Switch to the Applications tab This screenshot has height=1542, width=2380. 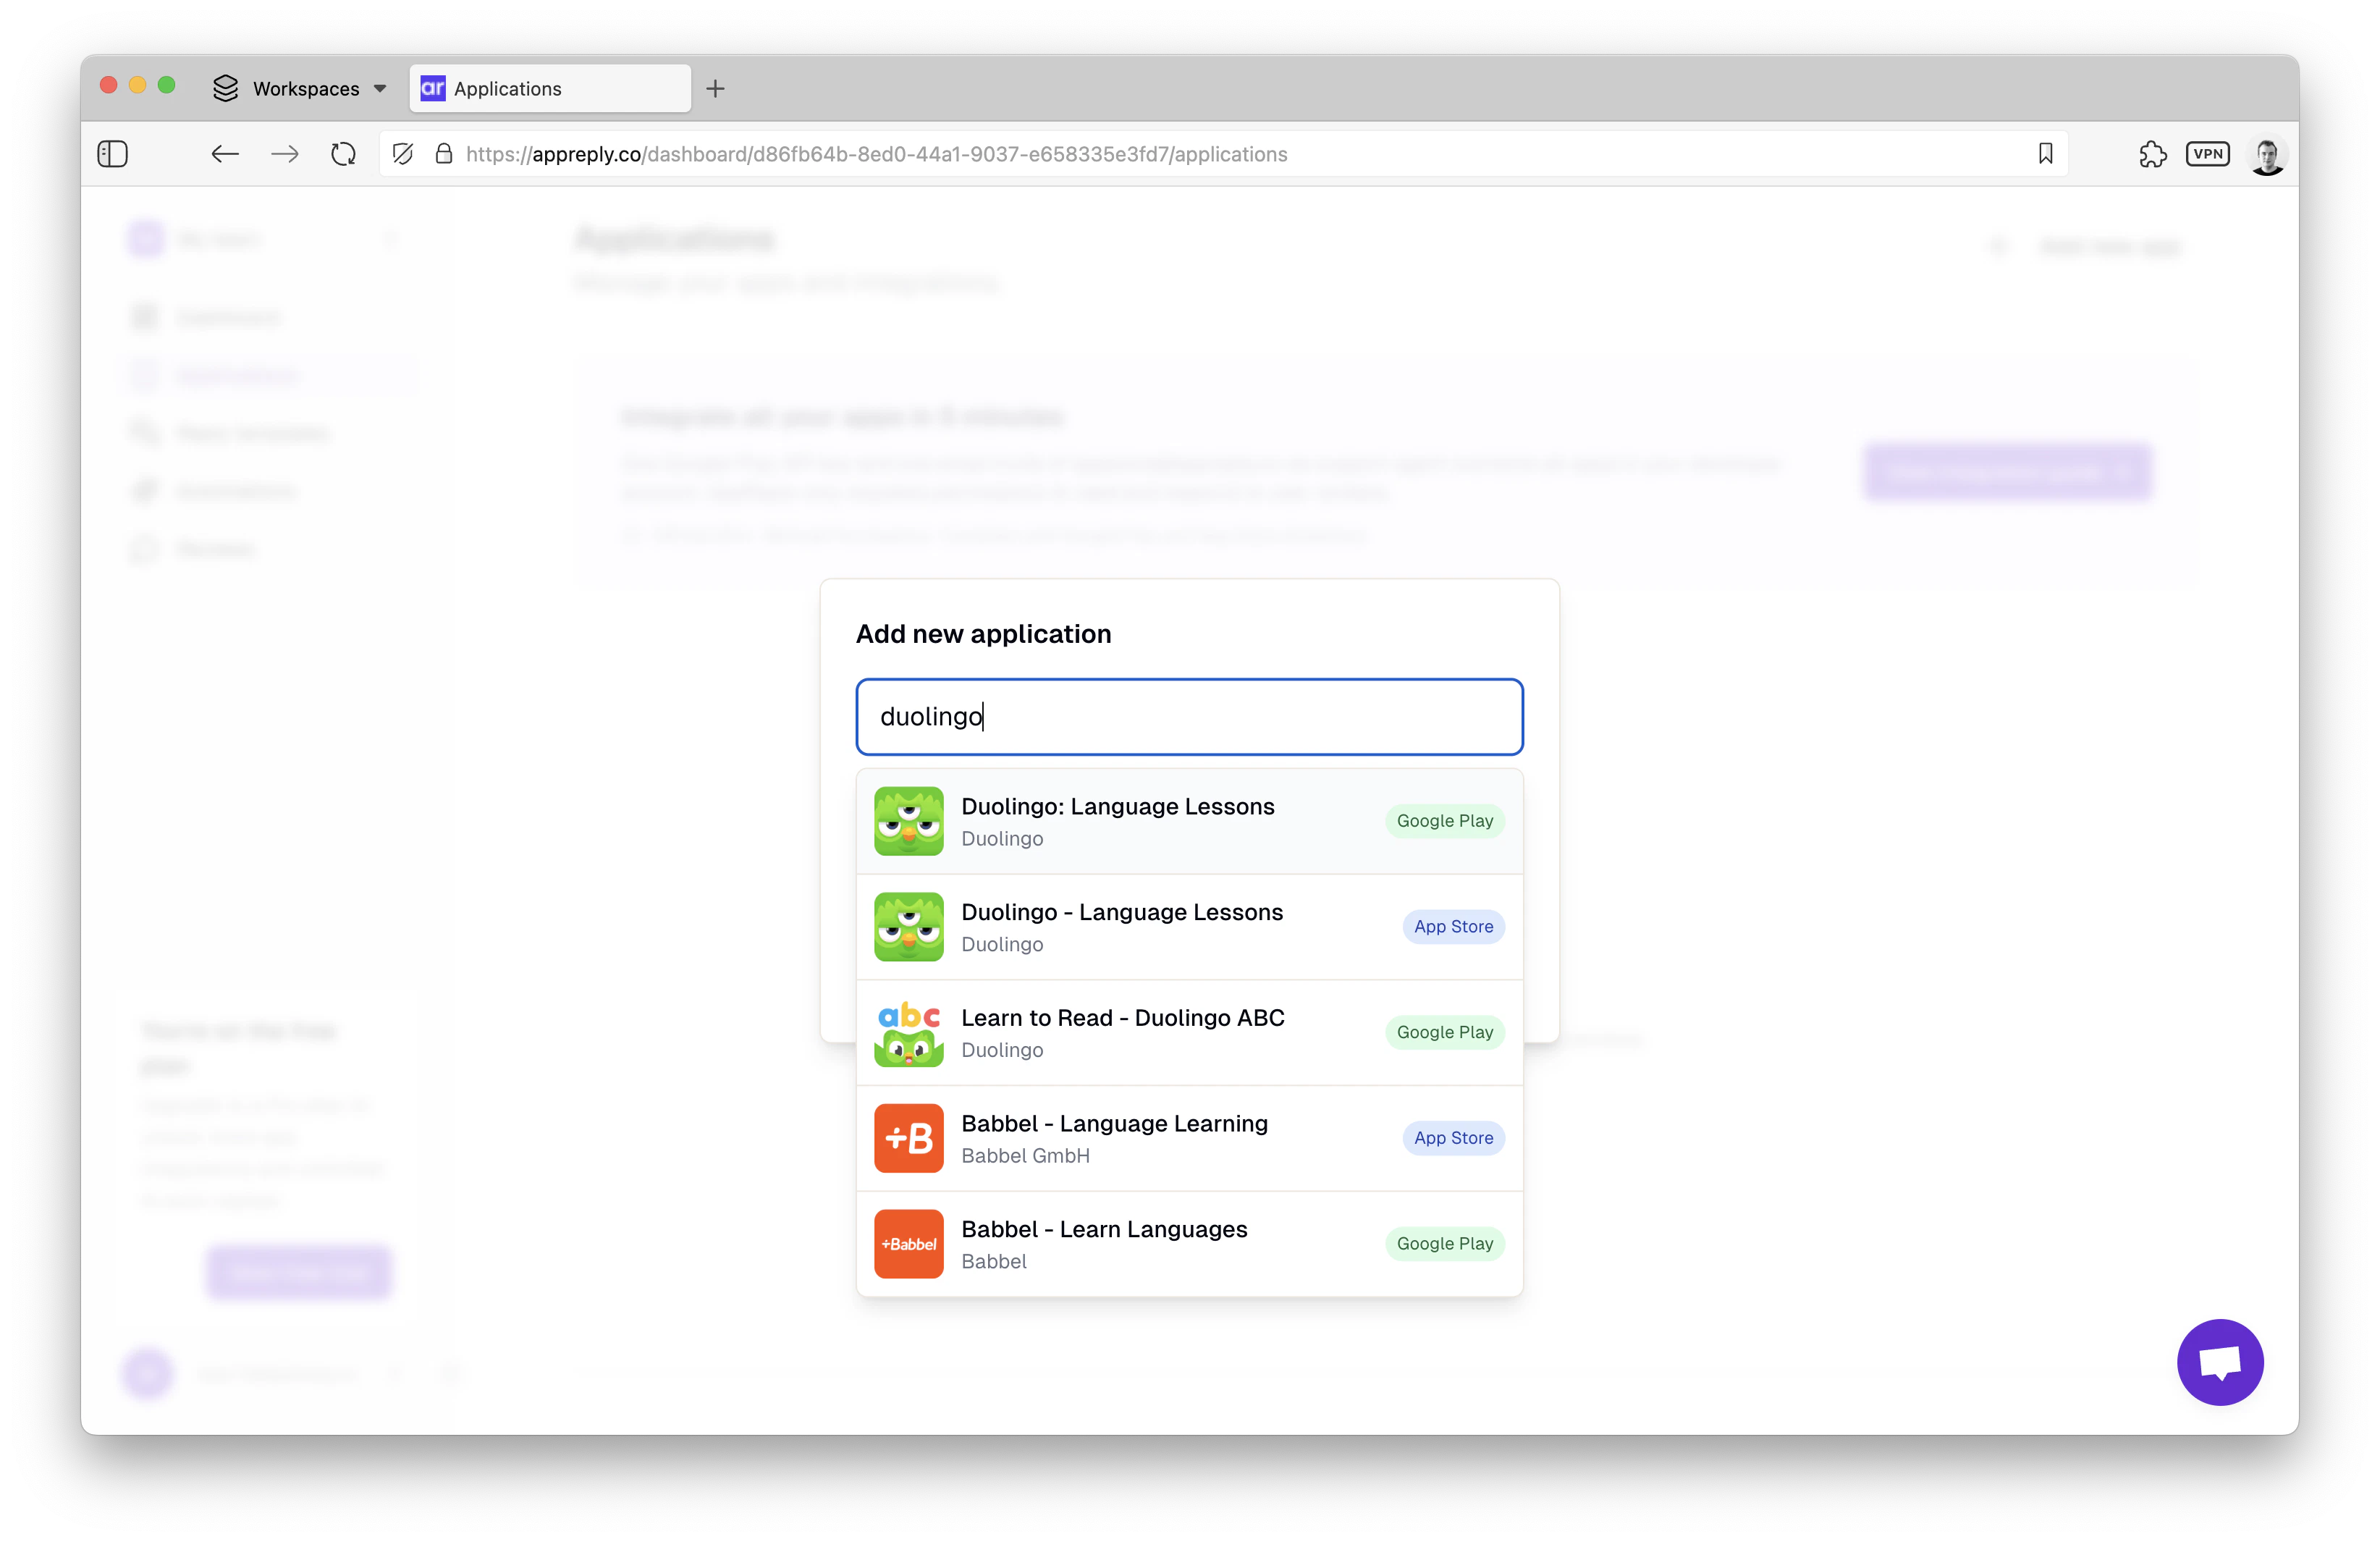click(x=550, y=89)
